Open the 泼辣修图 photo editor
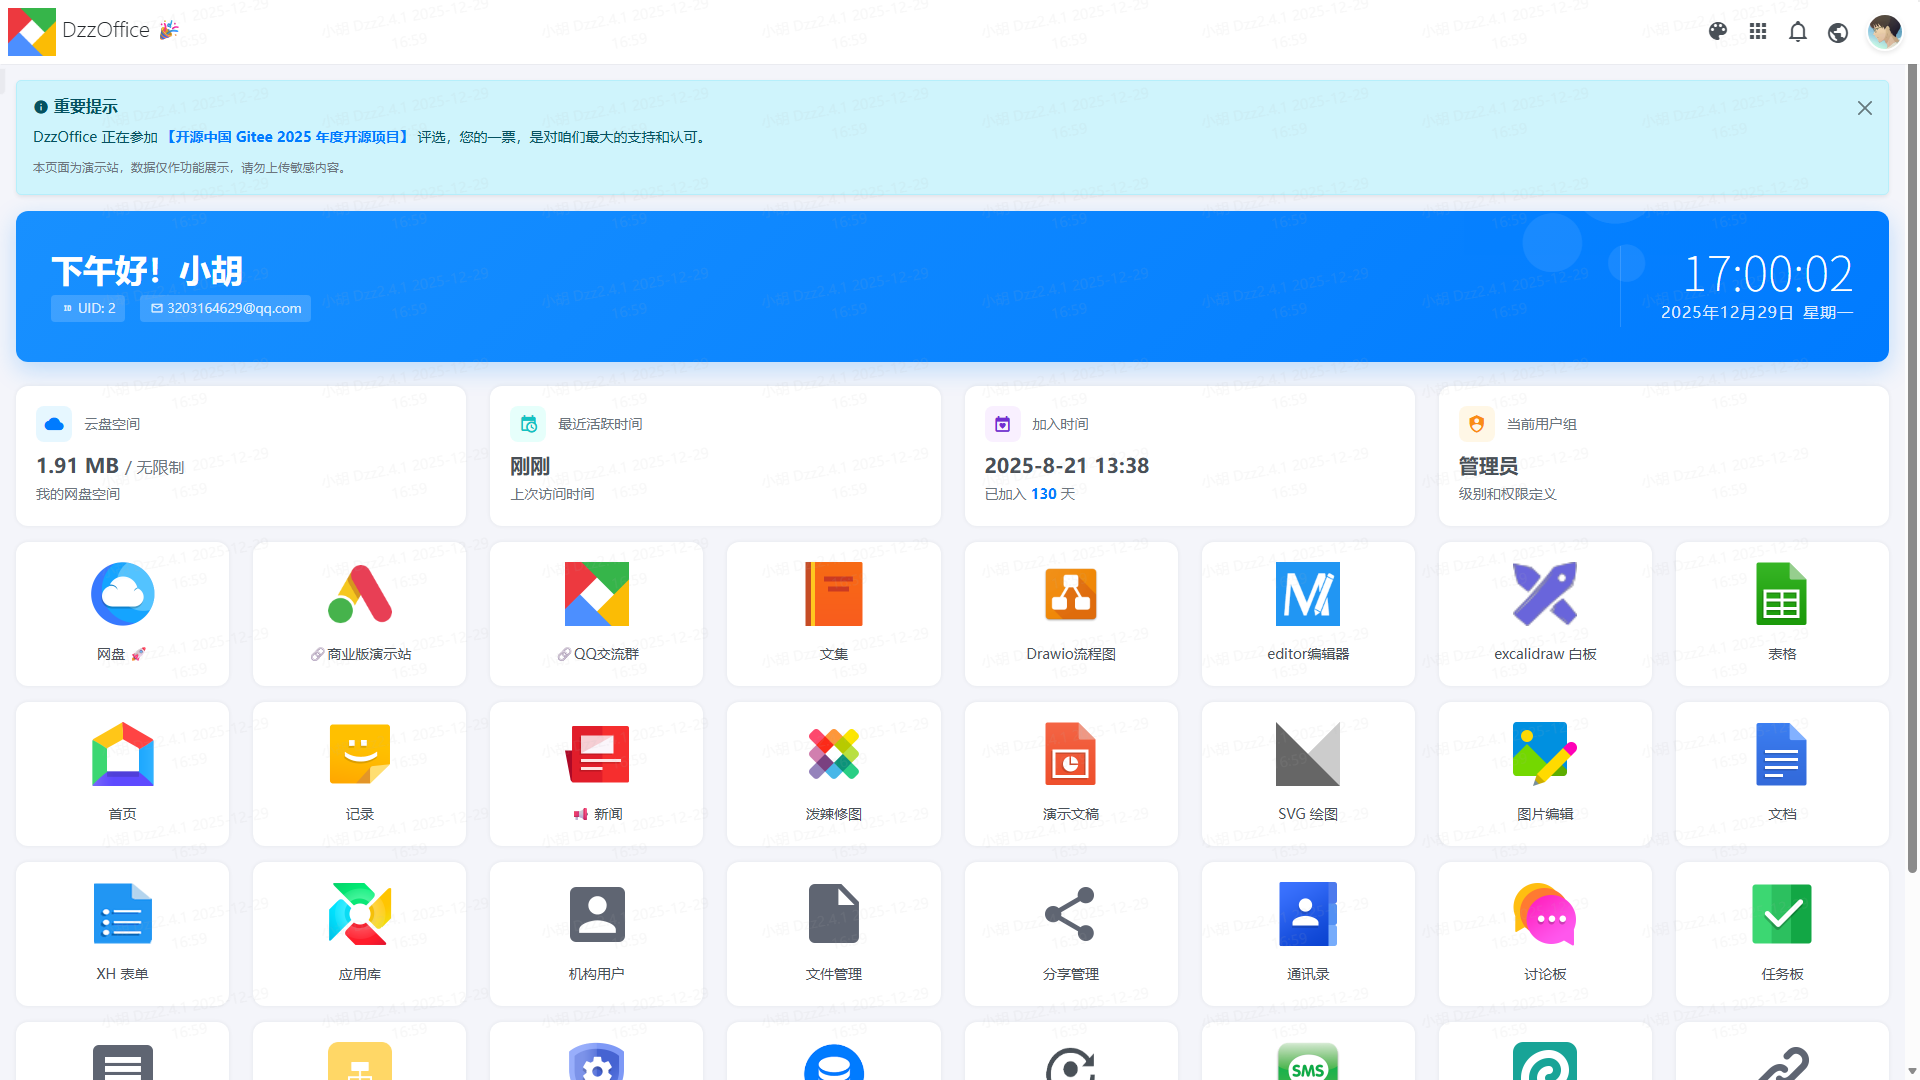 click(833, 773)
